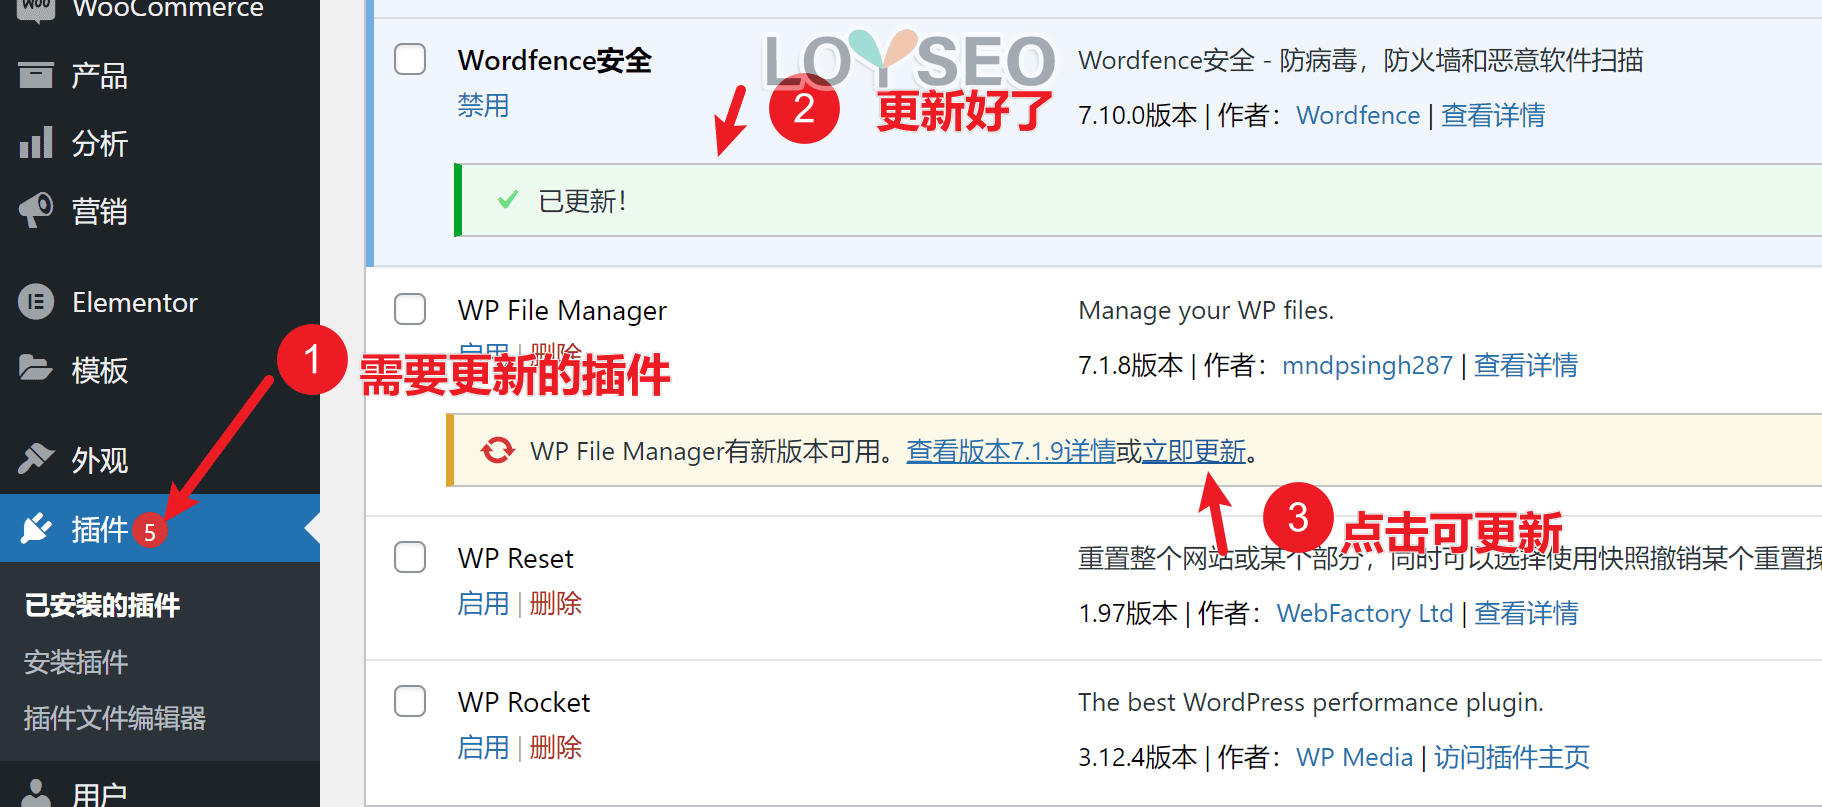The width and height of the screenshot is (1822, 807).
Task: Click 删除 under WP Rocket
Action: tap(555, 747)
